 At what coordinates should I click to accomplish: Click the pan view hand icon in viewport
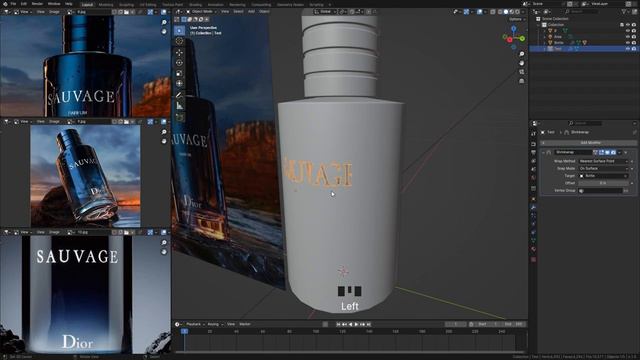pyautogui.click(x=522, y=63)
